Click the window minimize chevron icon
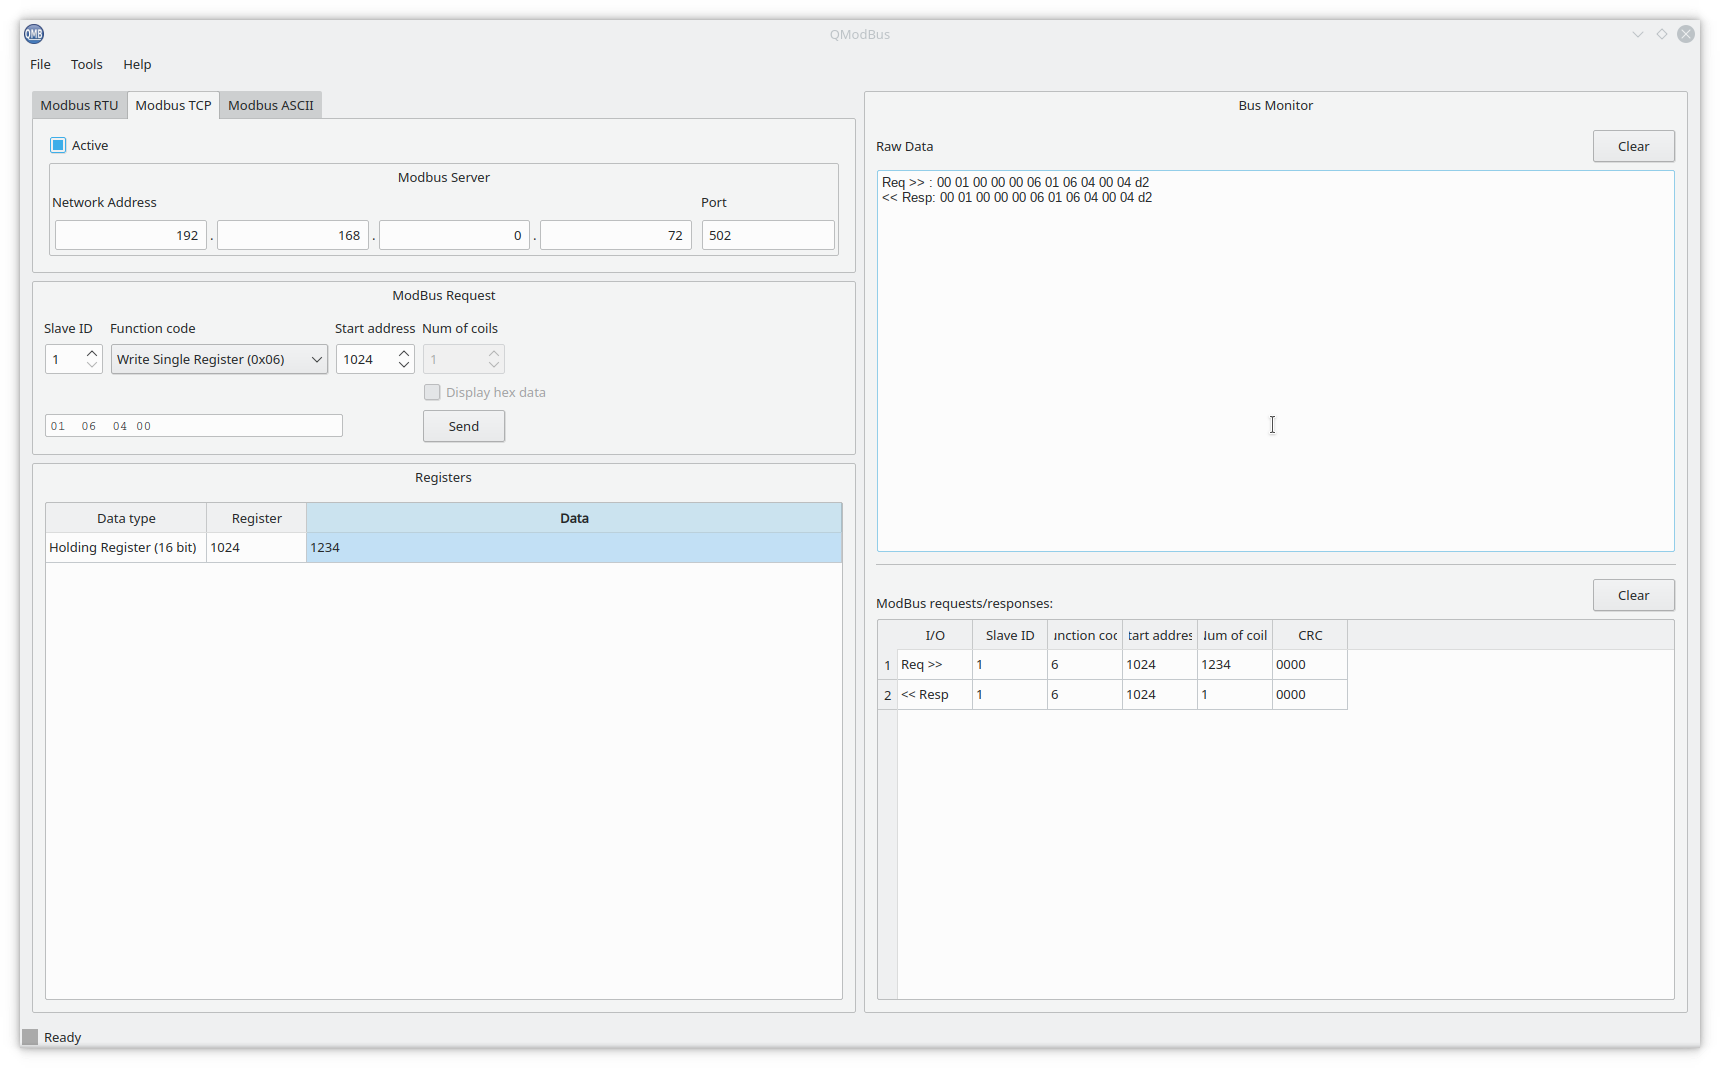Viewport: 1720px width, 1068px height. pyautogui.click(x=1638, y=34)
